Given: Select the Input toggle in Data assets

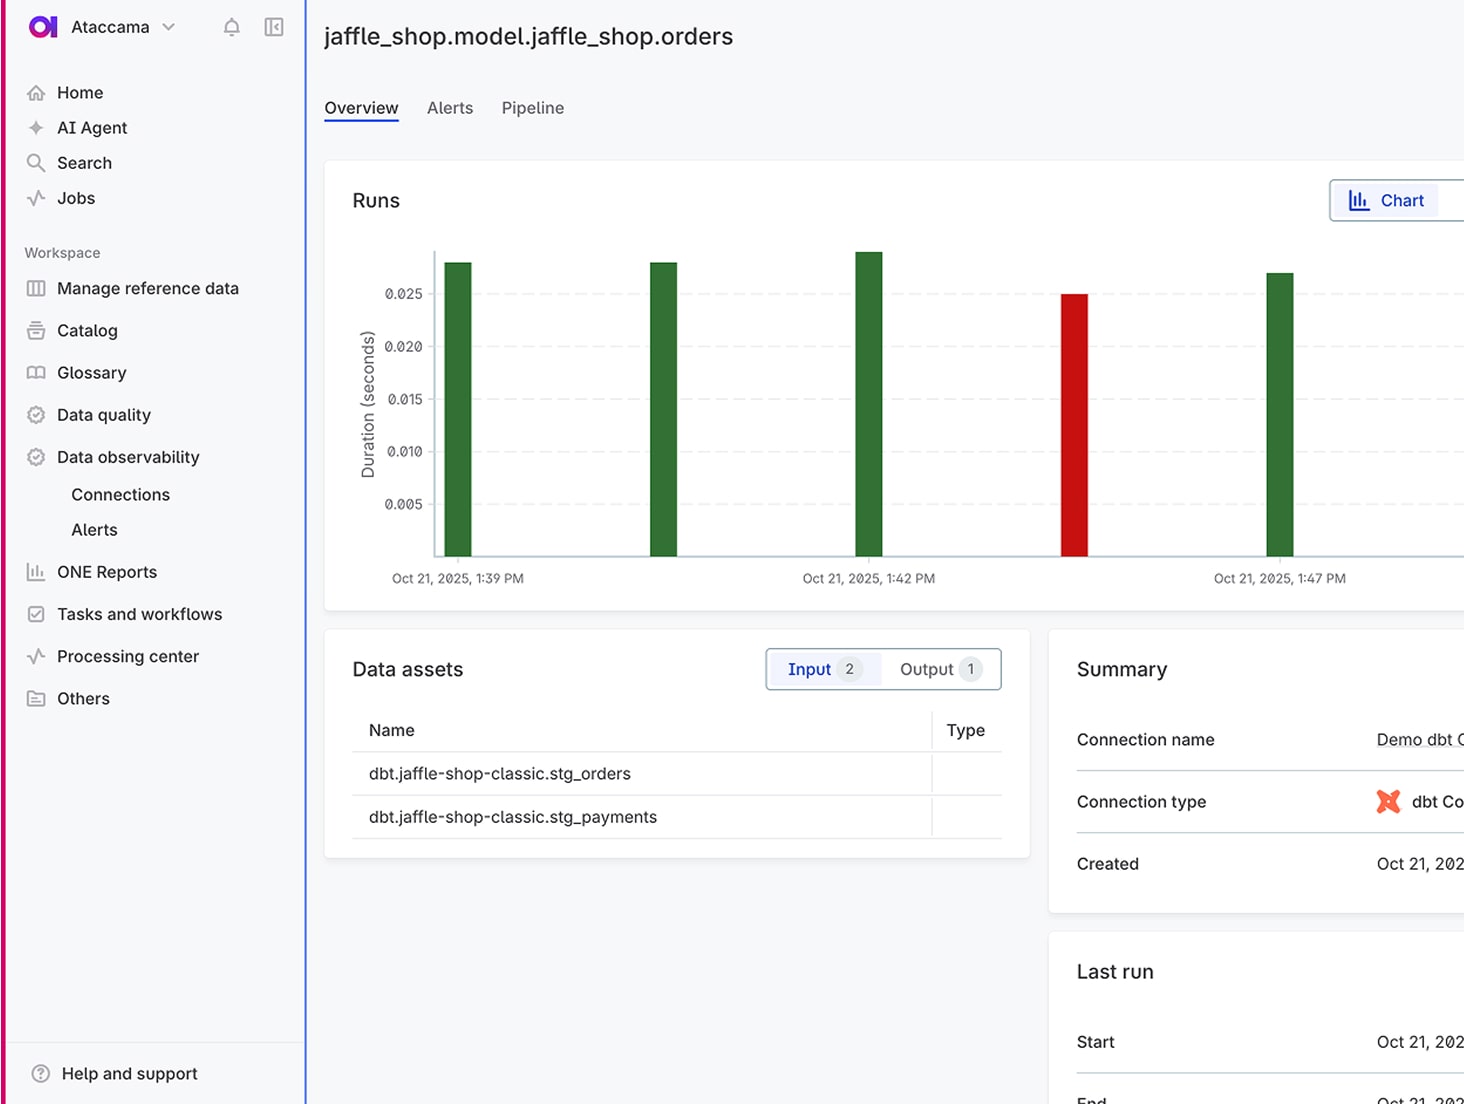Looking at the screenshot, I should coord(822,669).
